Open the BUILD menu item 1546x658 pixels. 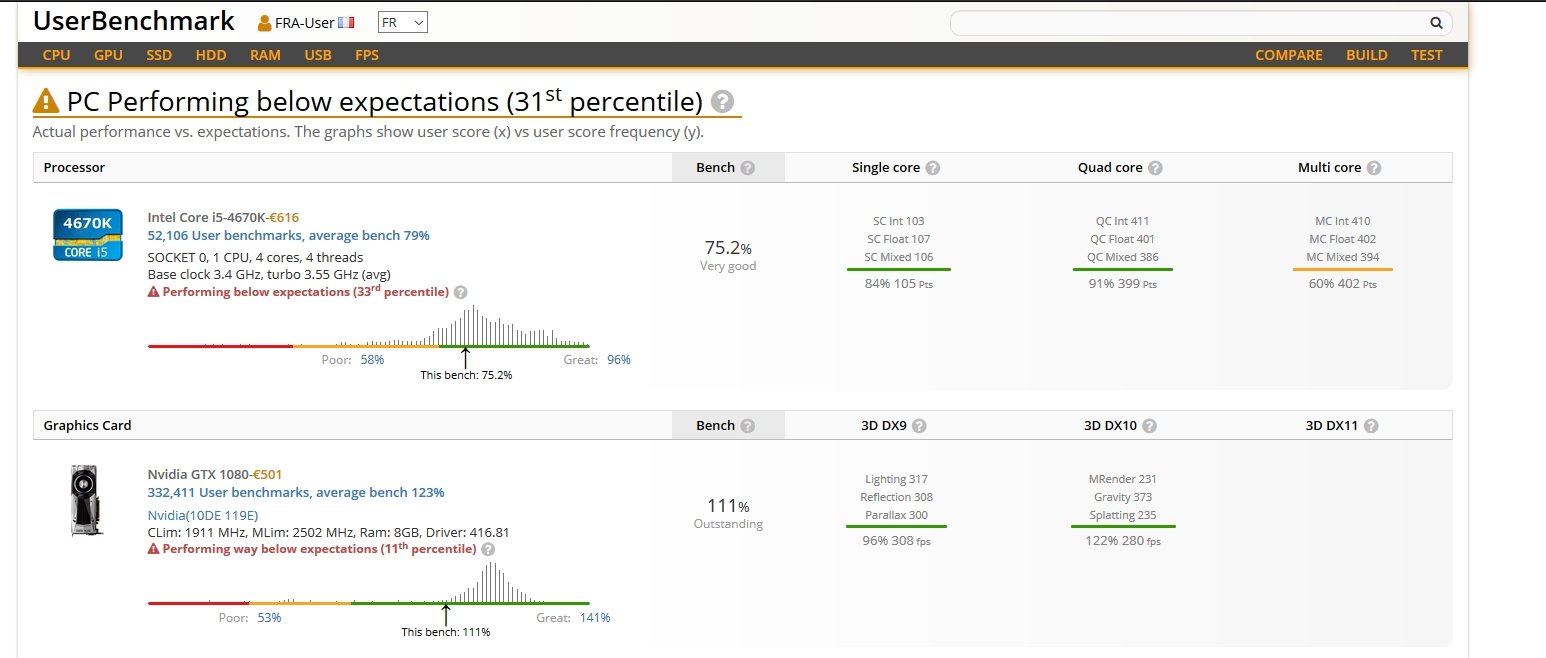pos(1367,56)
